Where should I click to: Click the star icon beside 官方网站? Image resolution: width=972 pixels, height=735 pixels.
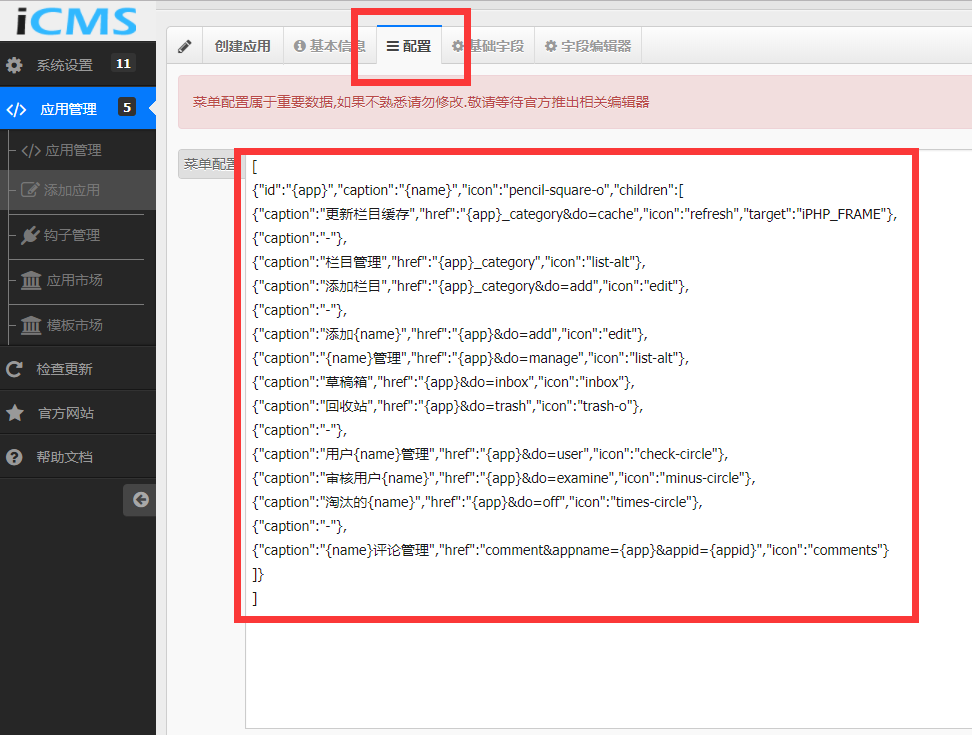click(15, 413)
